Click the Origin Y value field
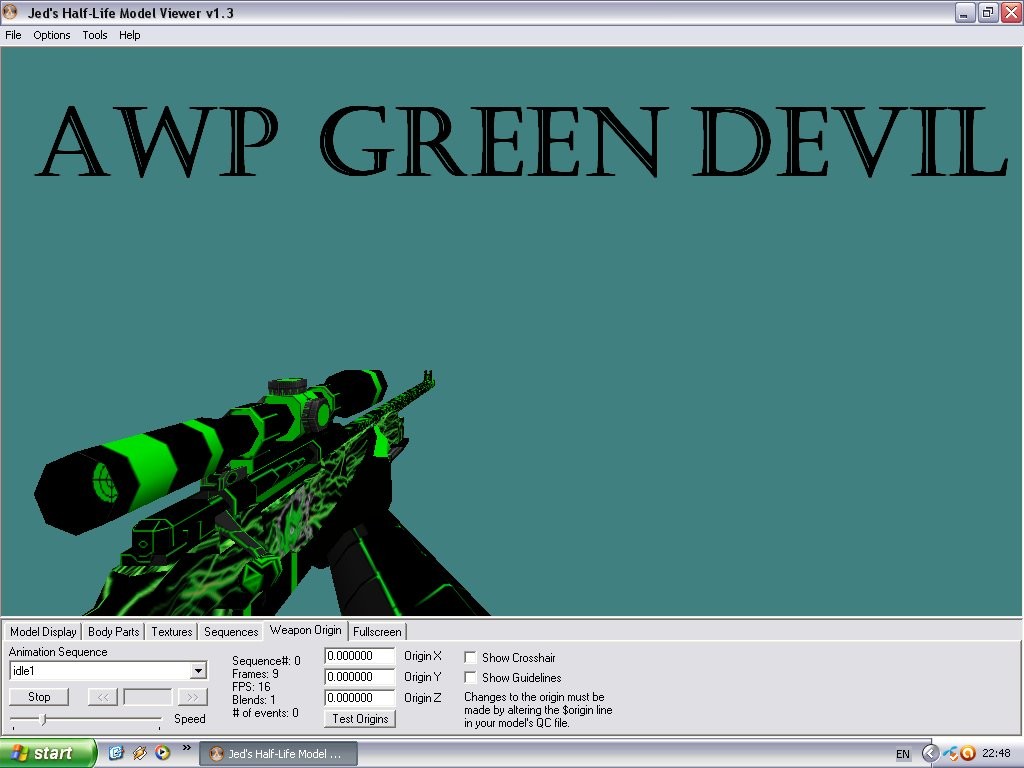 coord(360,677)
